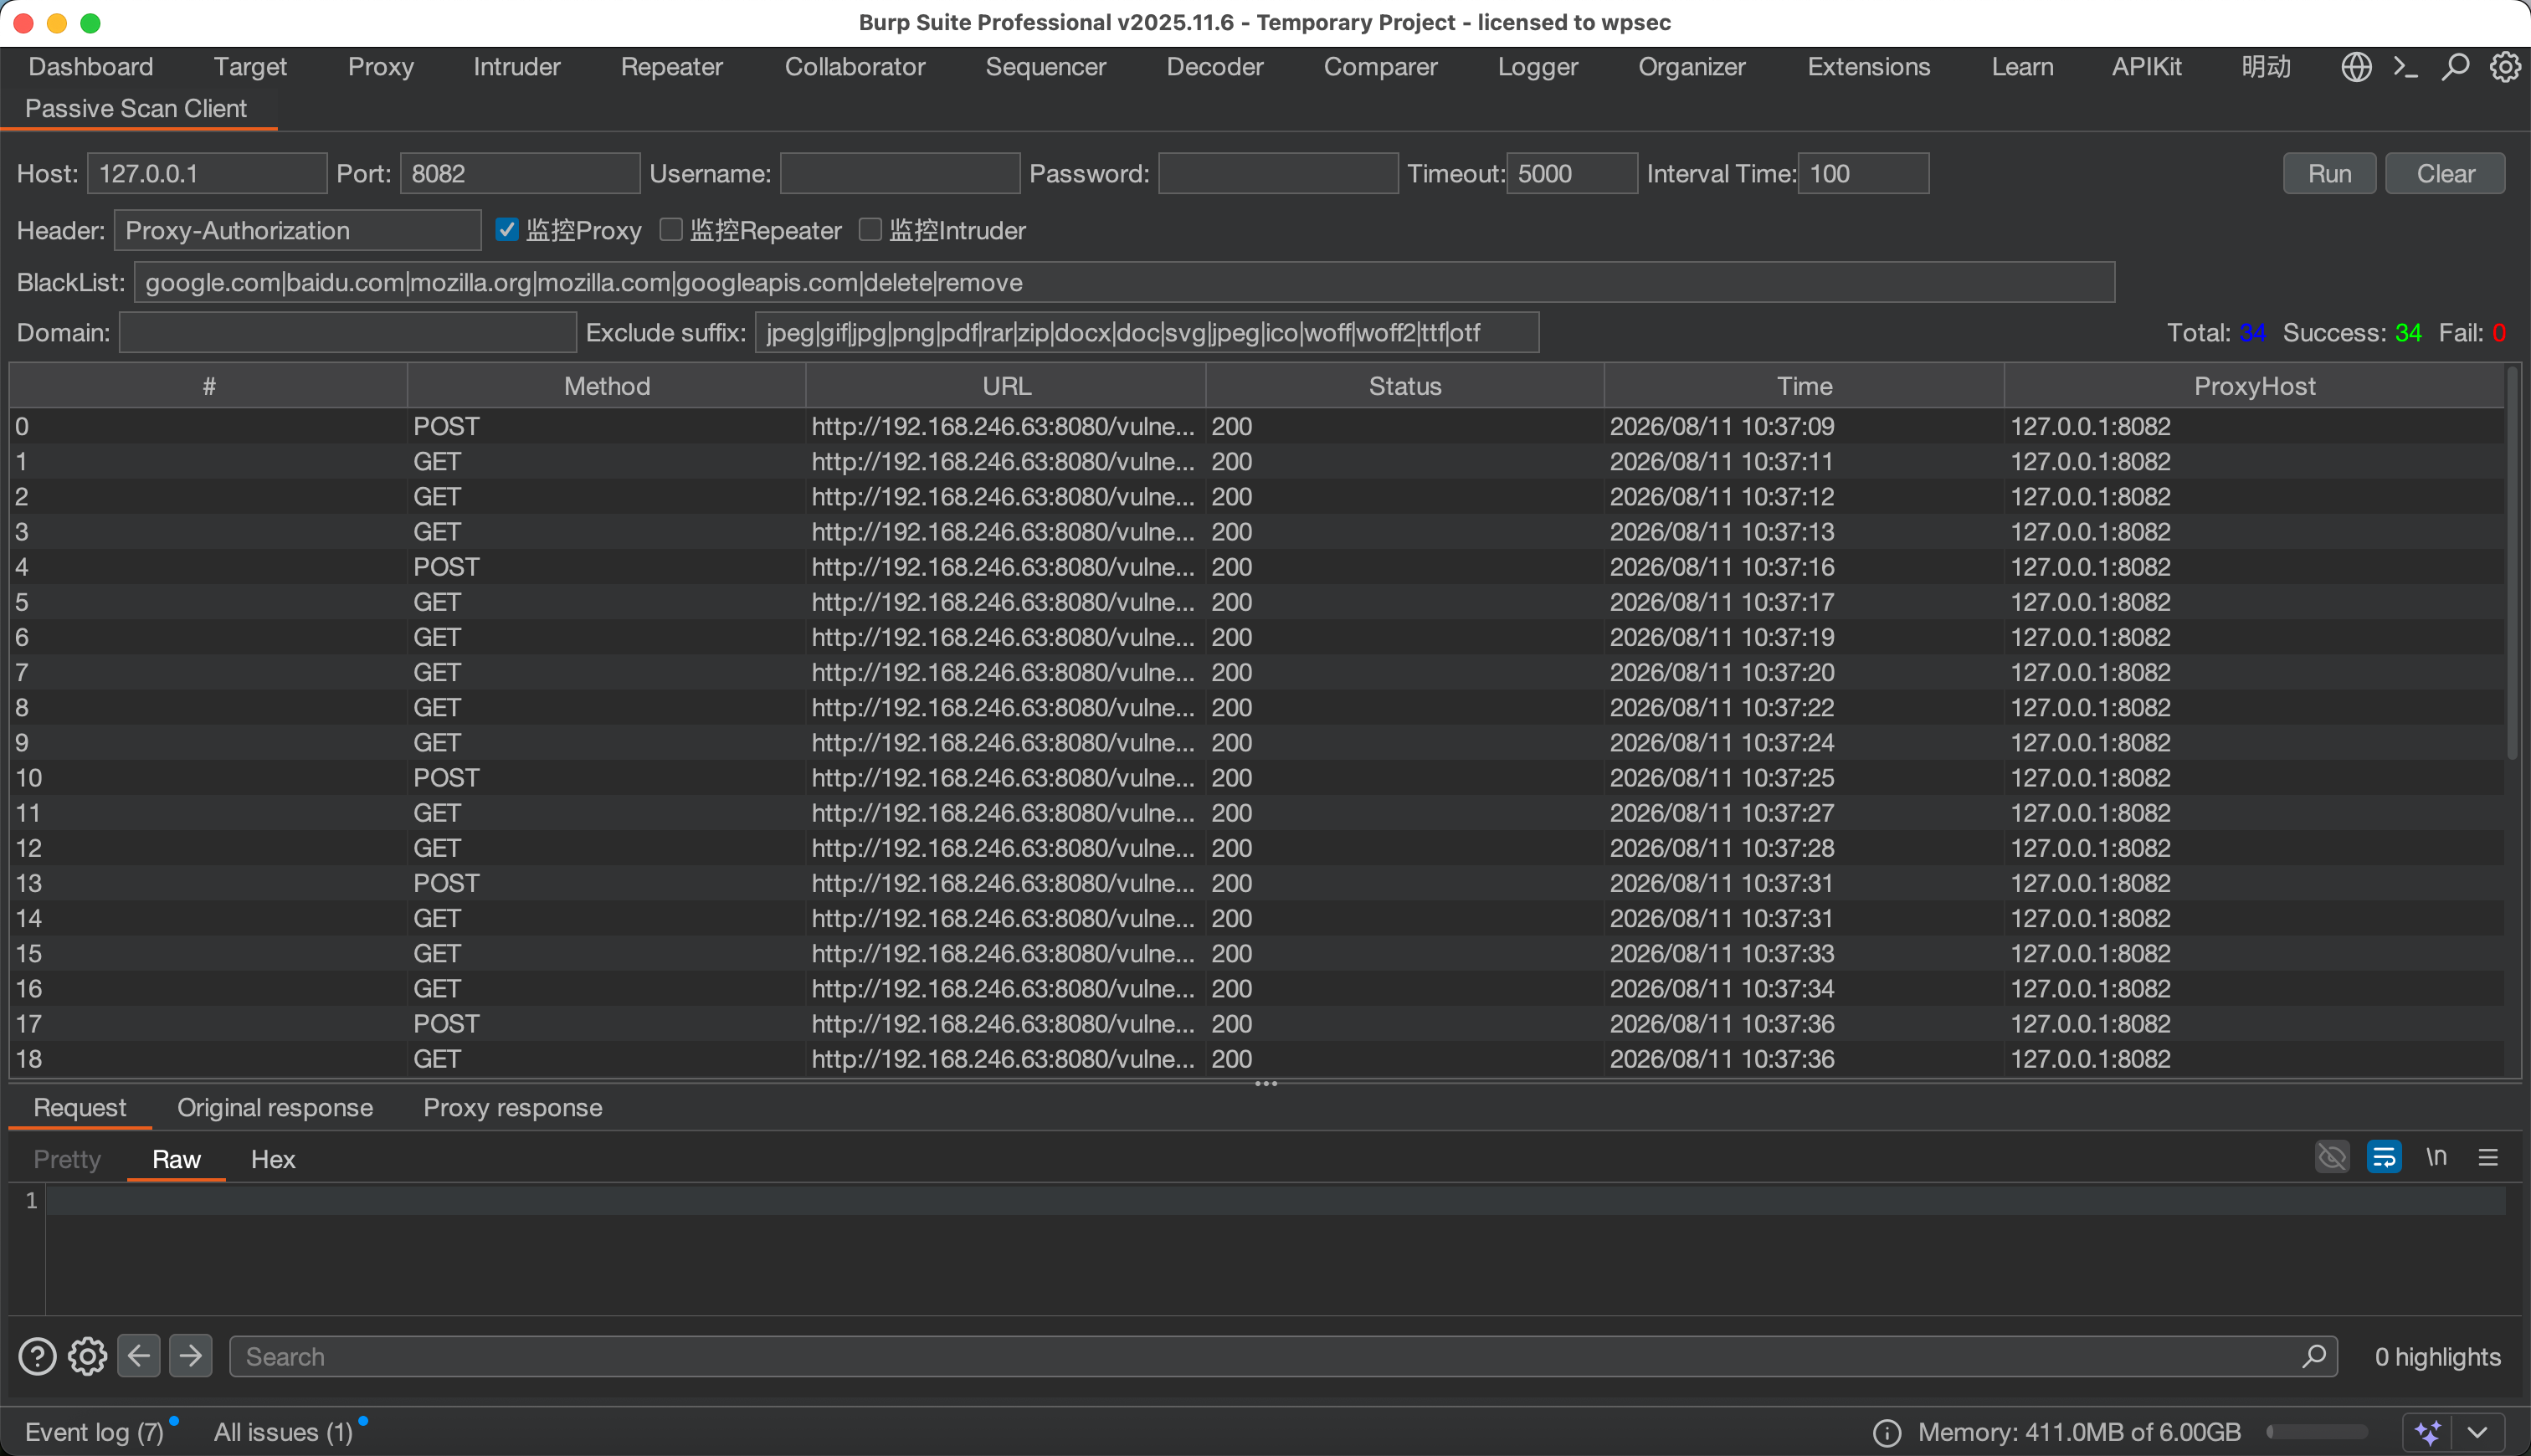Screen dimensions: 2531x1456
Task: Open the All issues (1) panel
Action: (283, 1433)
